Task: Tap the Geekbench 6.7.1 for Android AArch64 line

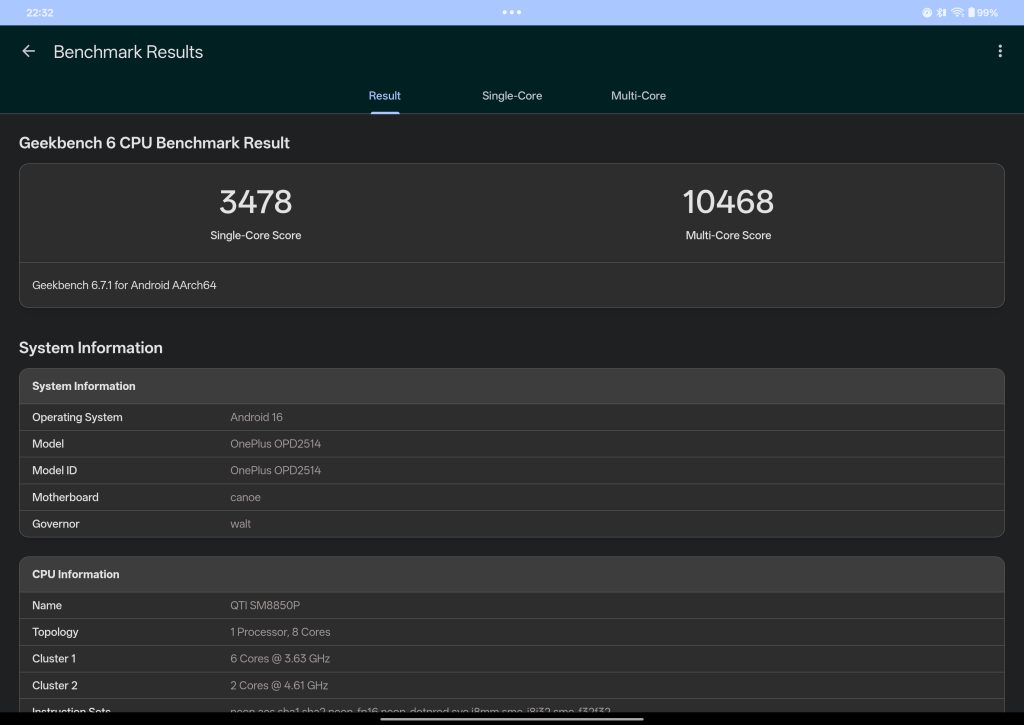Action: [124, 285]
